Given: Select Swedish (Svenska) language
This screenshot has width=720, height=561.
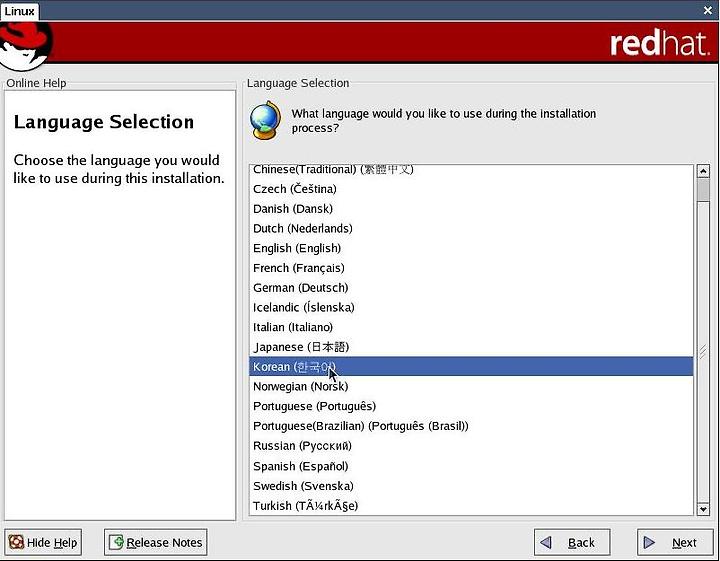Looking at the screenshot, I should tap(471, 486).
